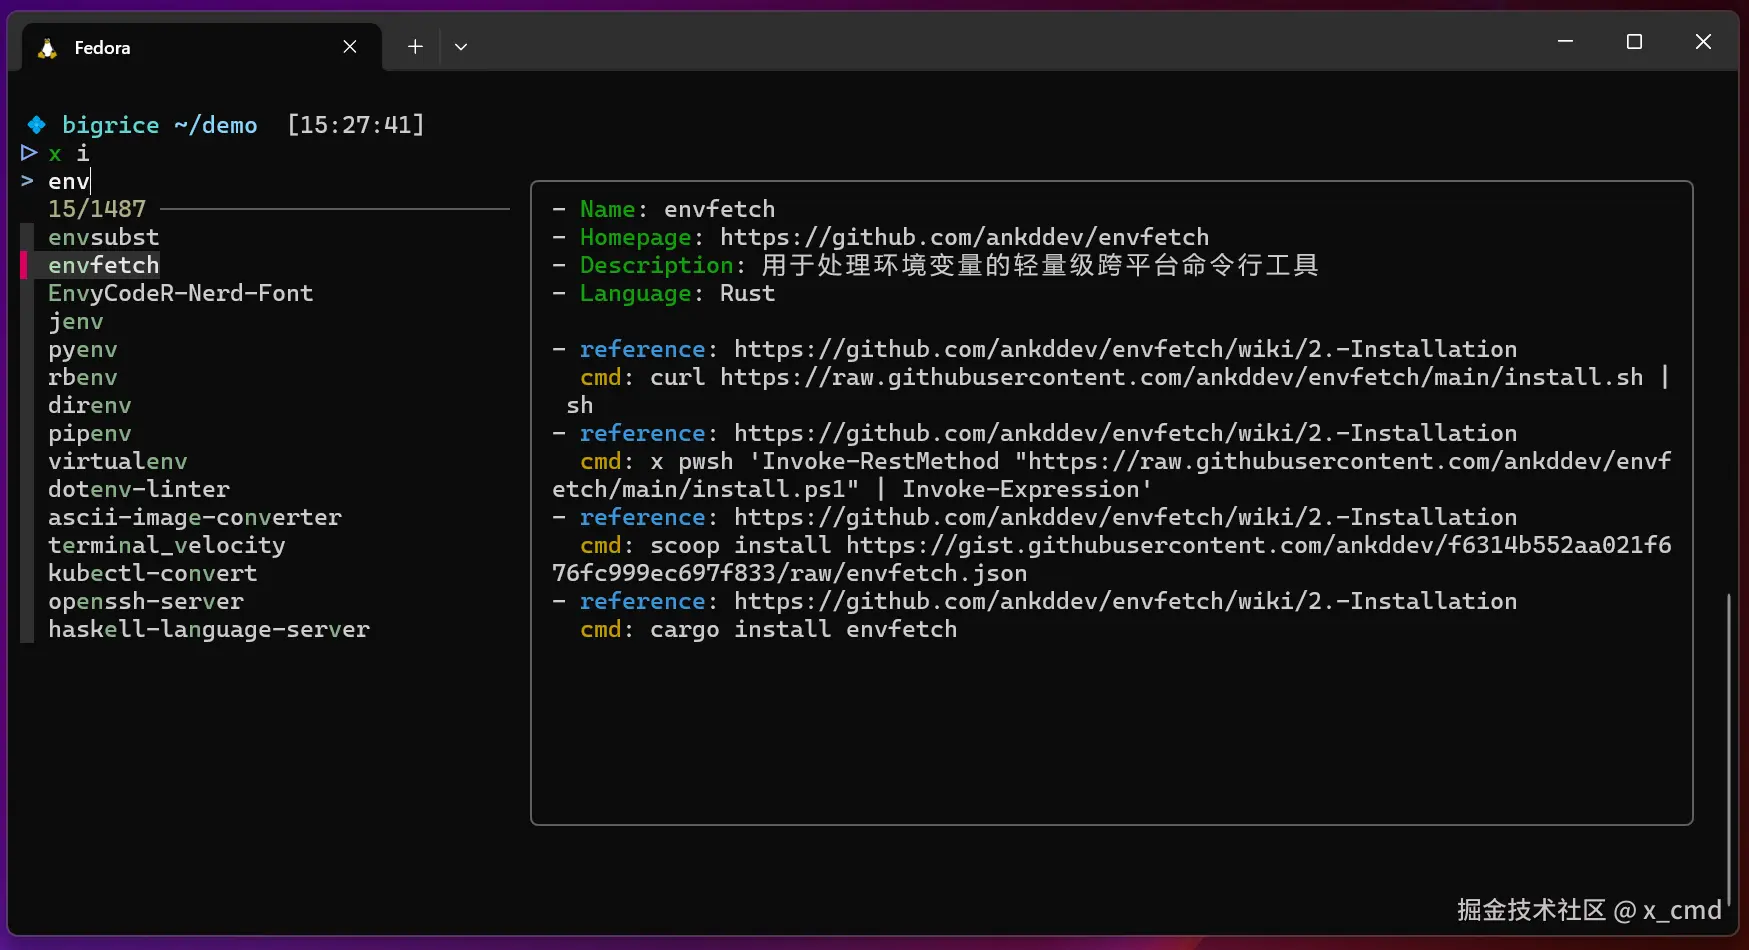
Task: Click the Name envfetch line
Action: [664, 209]
